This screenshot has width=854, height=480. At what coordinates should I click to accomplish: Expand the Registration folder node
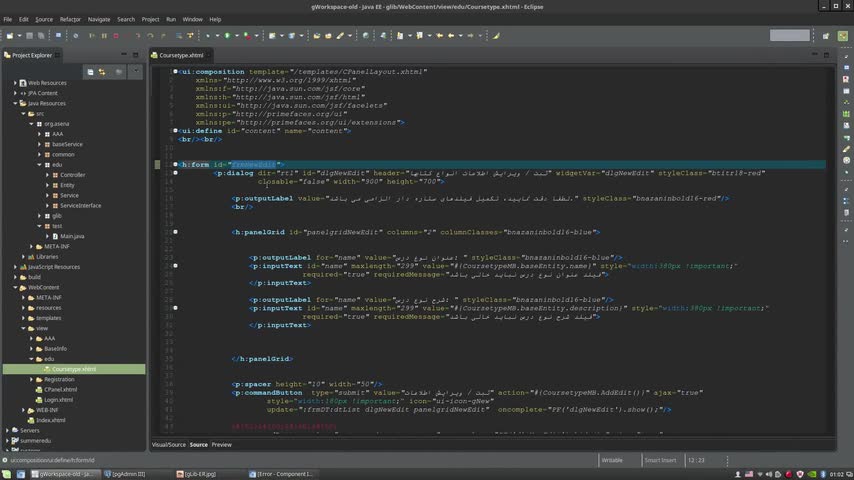coord(32,379)
